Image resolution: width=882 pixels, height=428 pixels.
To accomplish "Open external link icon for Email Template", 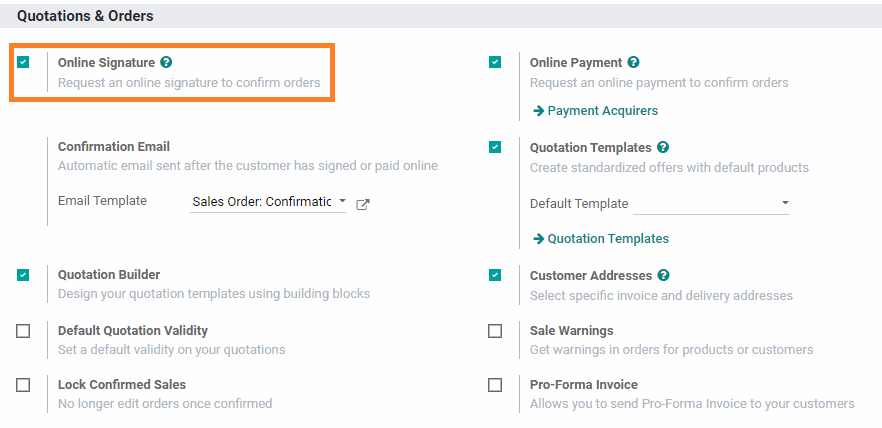I will click(363, 204).
